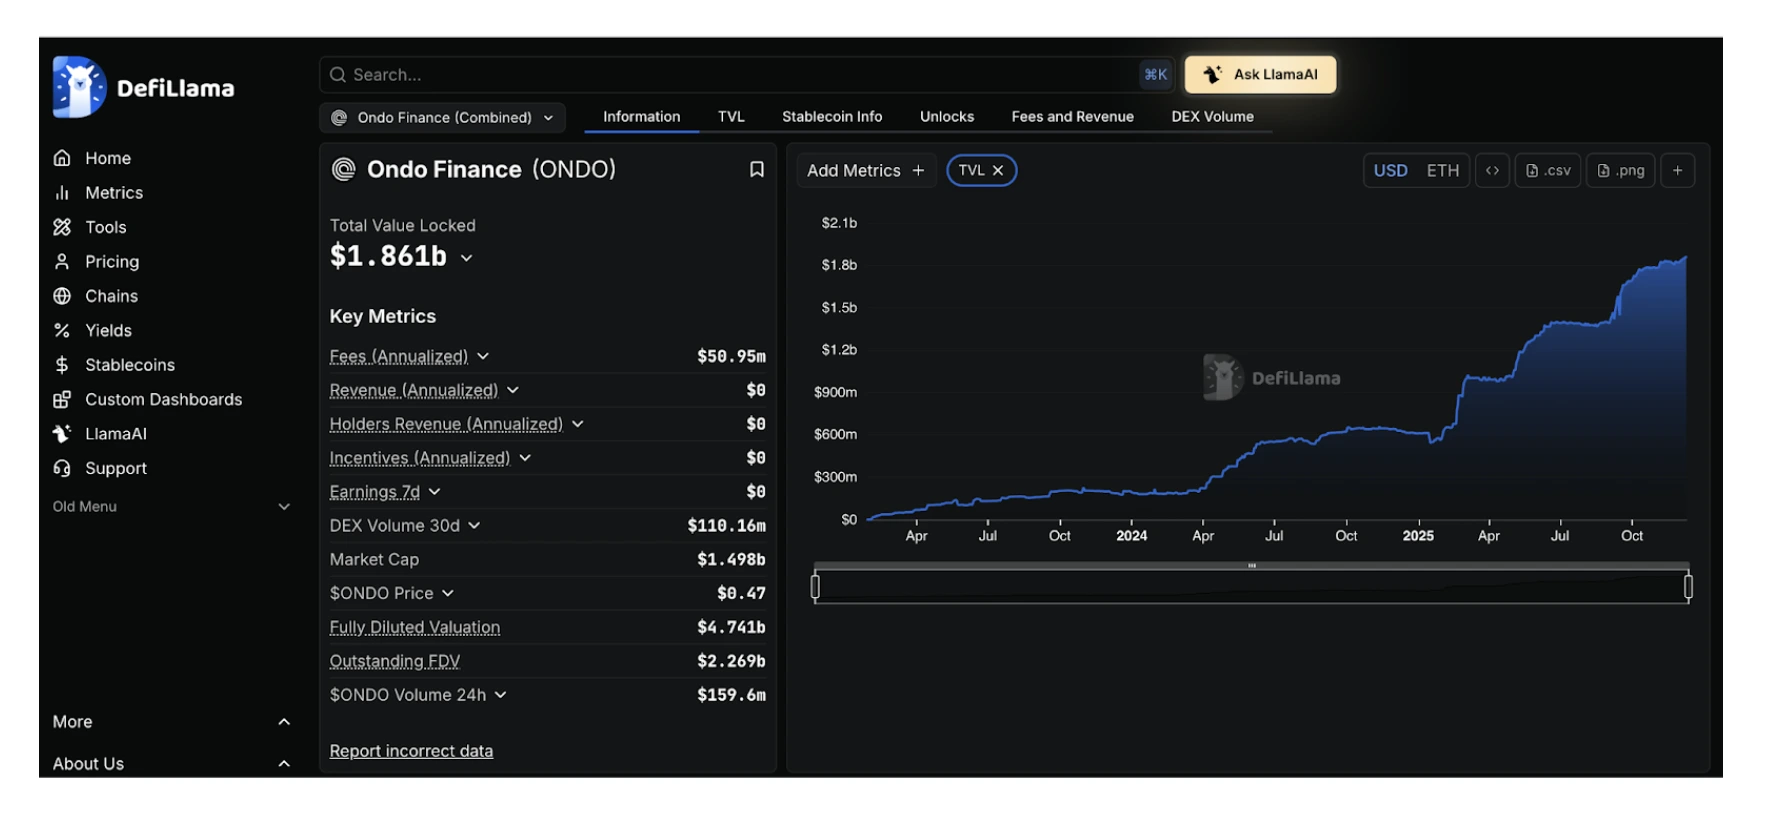The image size is (1788, 816).
Task: Click the plus icon beside .png
Action: click(1678, 171)
